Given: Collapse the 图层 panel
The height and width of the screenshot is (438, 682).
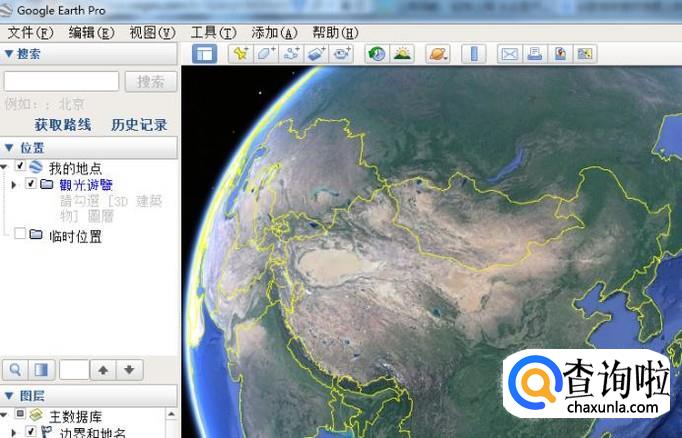Looking at the screenshot, I should pos(8,396).
